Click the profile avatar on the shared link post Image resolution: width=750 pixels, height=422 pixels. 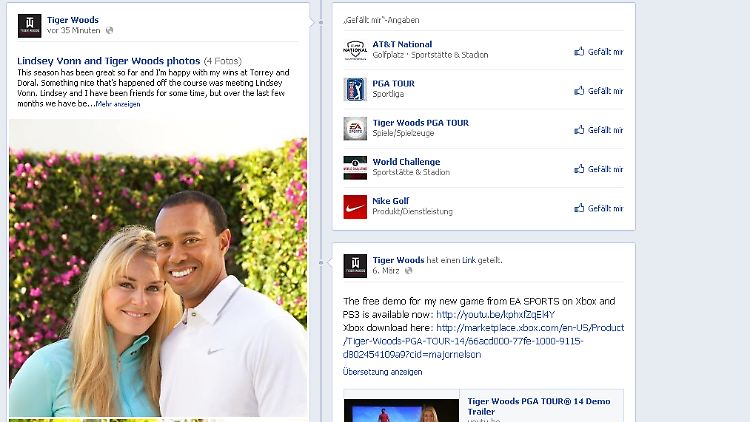pyautogui.click(x=355, y=265)
